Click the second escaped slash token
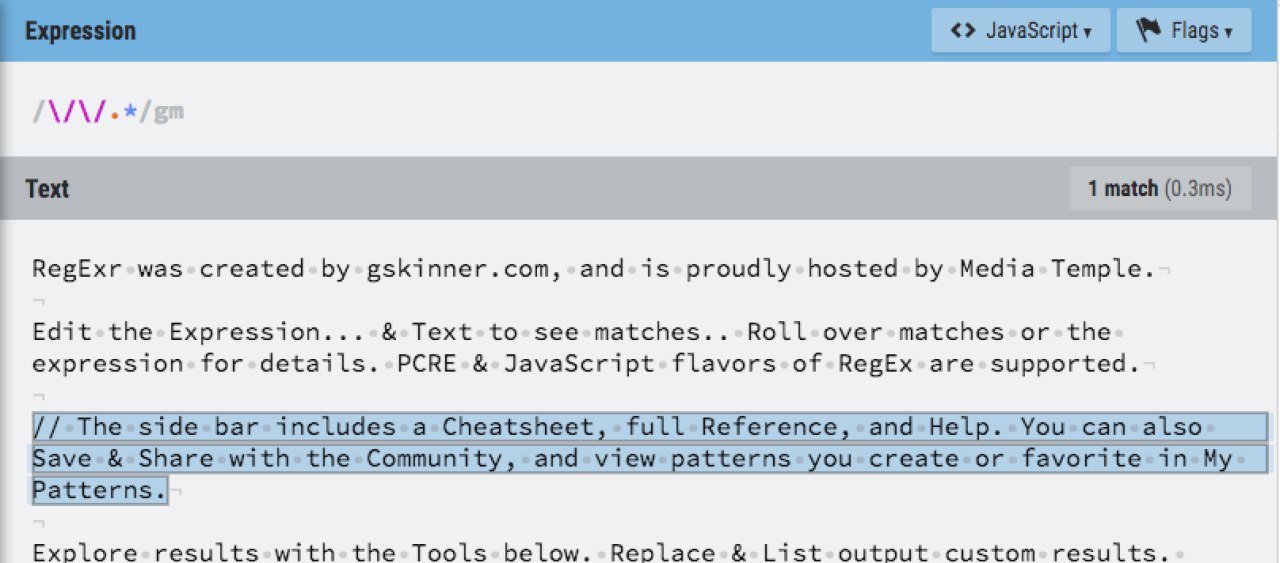Screen dimensions: 1280x563 pyautogui.click(x=92, y=113)
